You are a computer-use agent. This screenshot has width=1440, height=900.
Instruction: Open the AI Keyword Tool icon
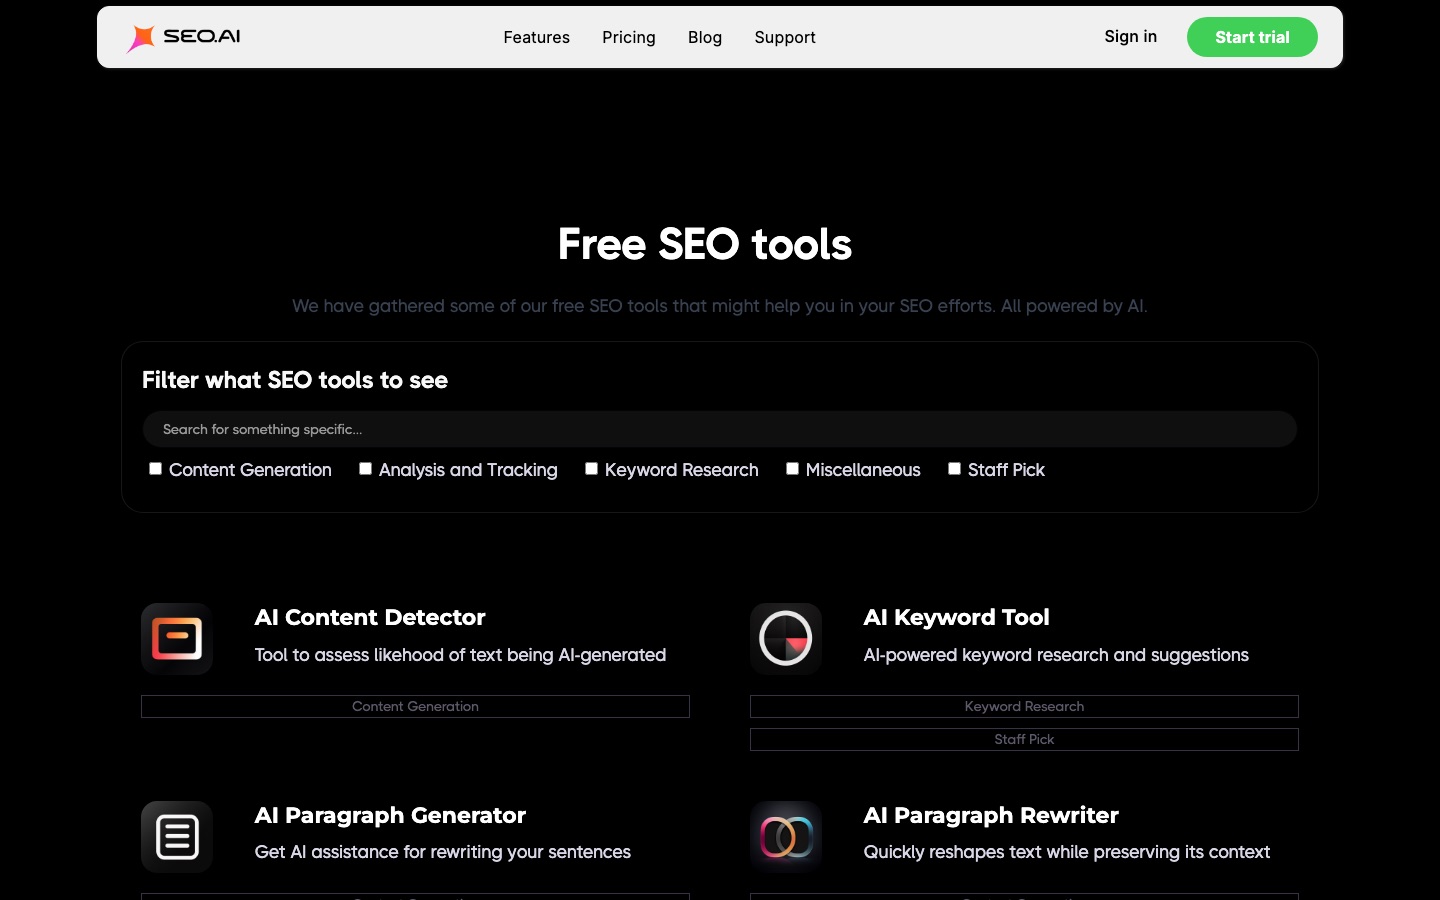click(x=786, y=639)
